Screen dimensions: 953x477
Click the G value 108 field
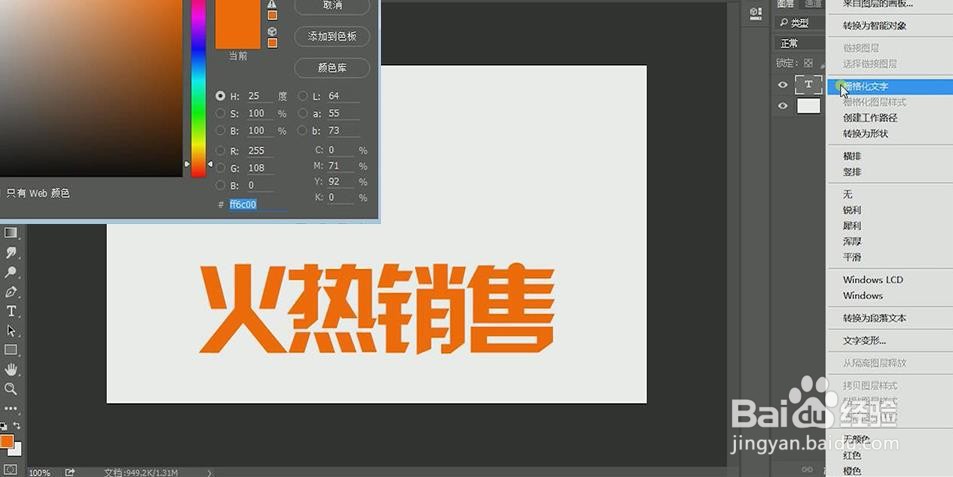(260, 168)
